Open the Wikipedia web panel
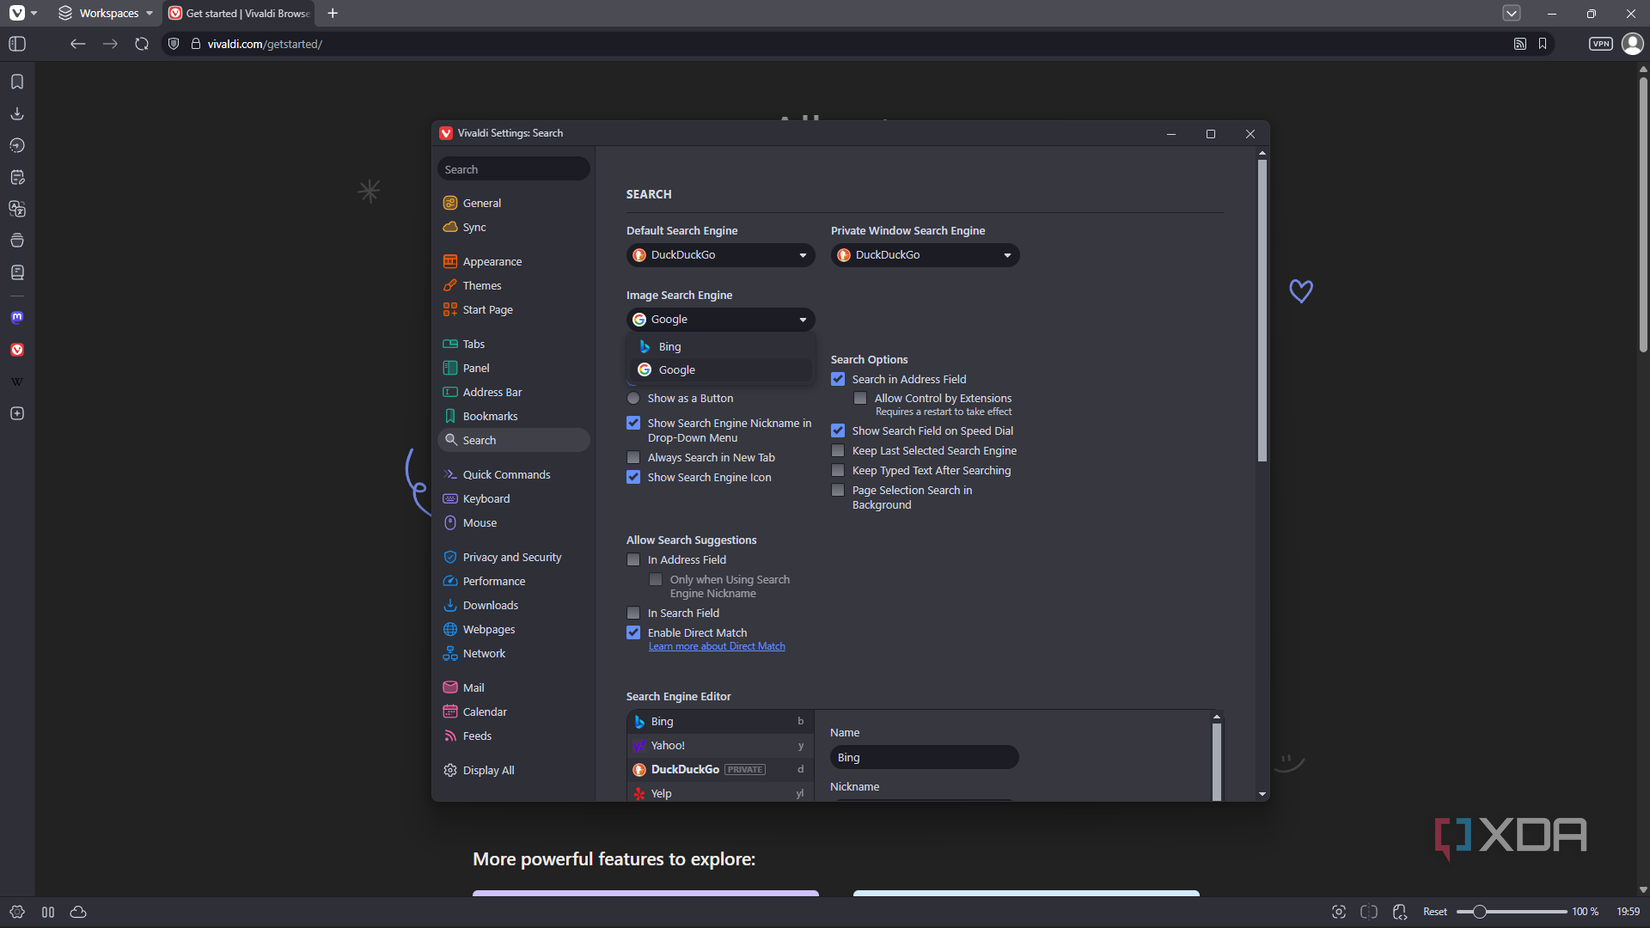1650x928 pixels. tap(17, 381)
